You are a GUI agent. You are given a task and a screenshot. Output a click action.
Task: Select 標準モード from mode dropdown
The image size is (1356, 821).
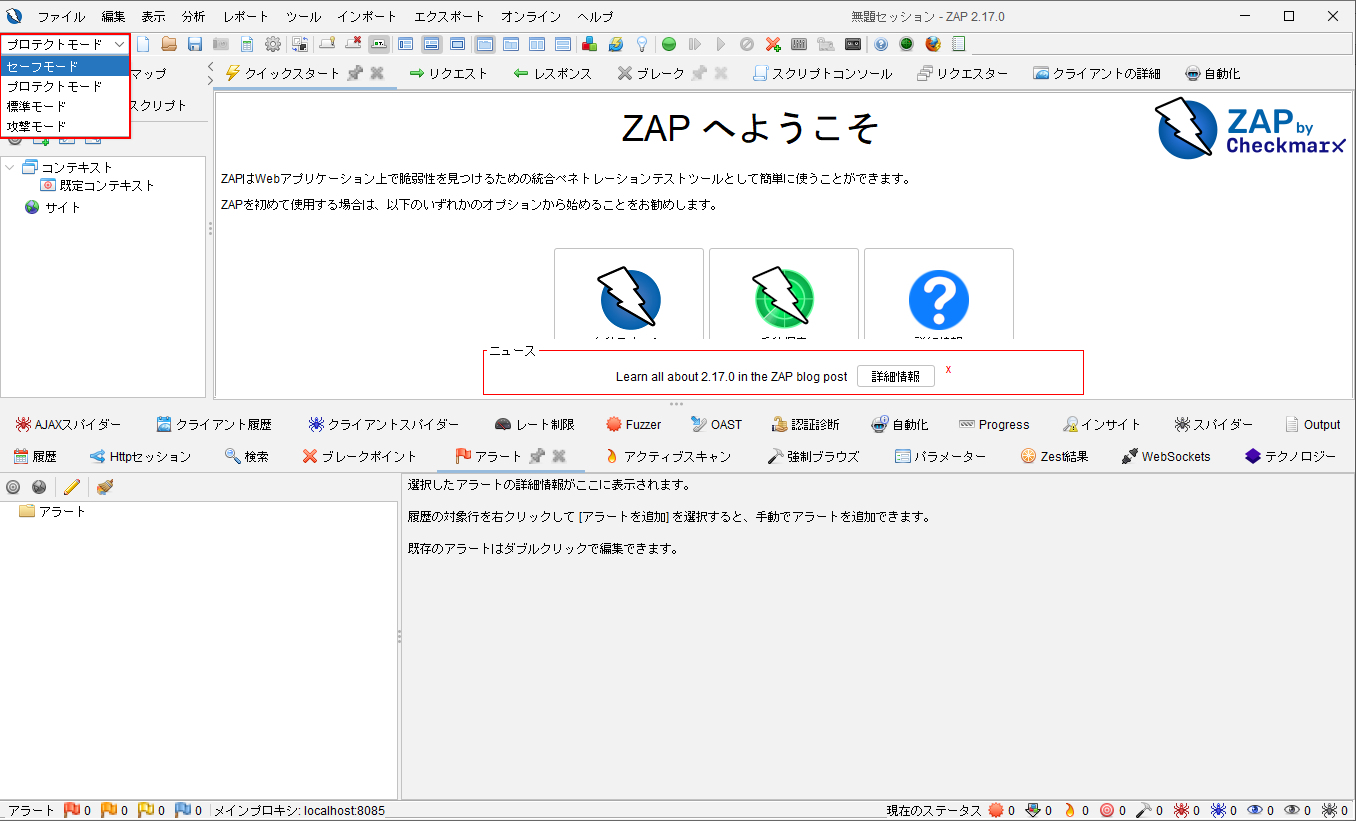click(x=66, y=106)
